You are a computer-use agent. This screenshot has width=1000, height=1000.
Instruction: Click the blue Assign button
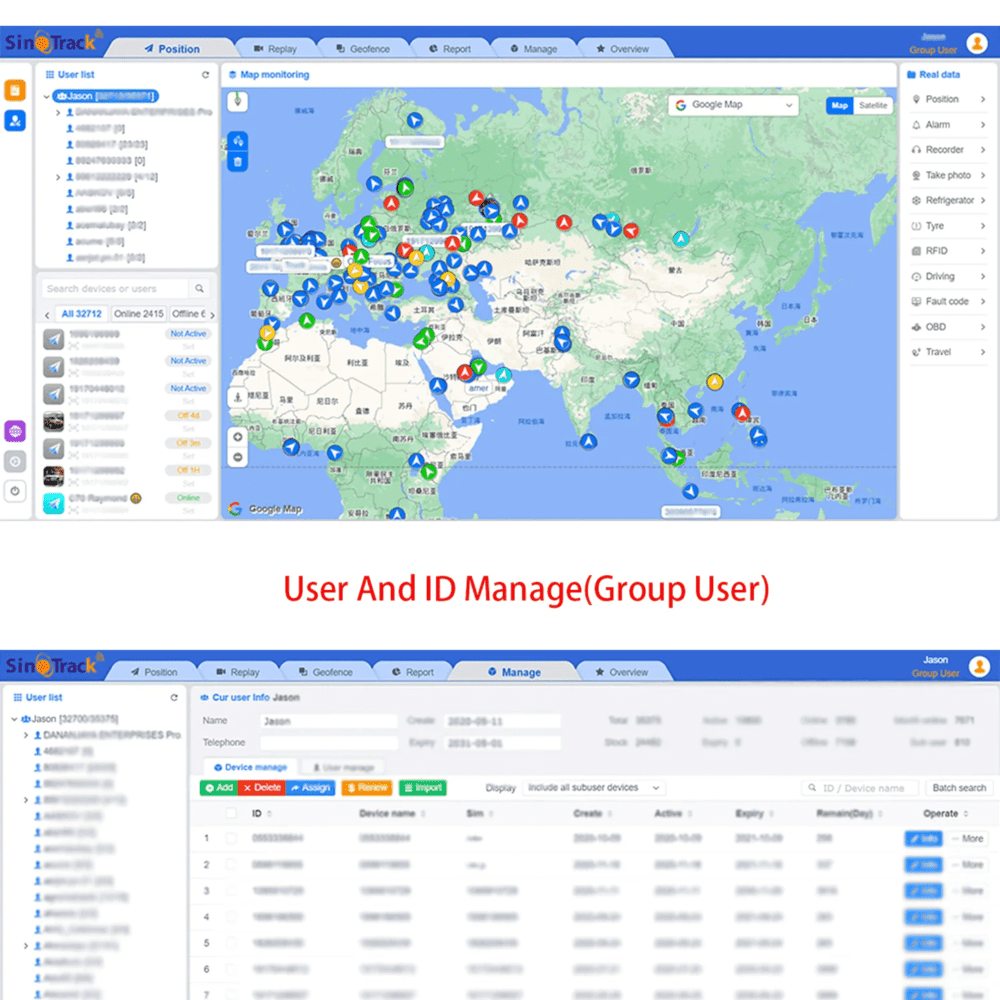click(311, 788)
